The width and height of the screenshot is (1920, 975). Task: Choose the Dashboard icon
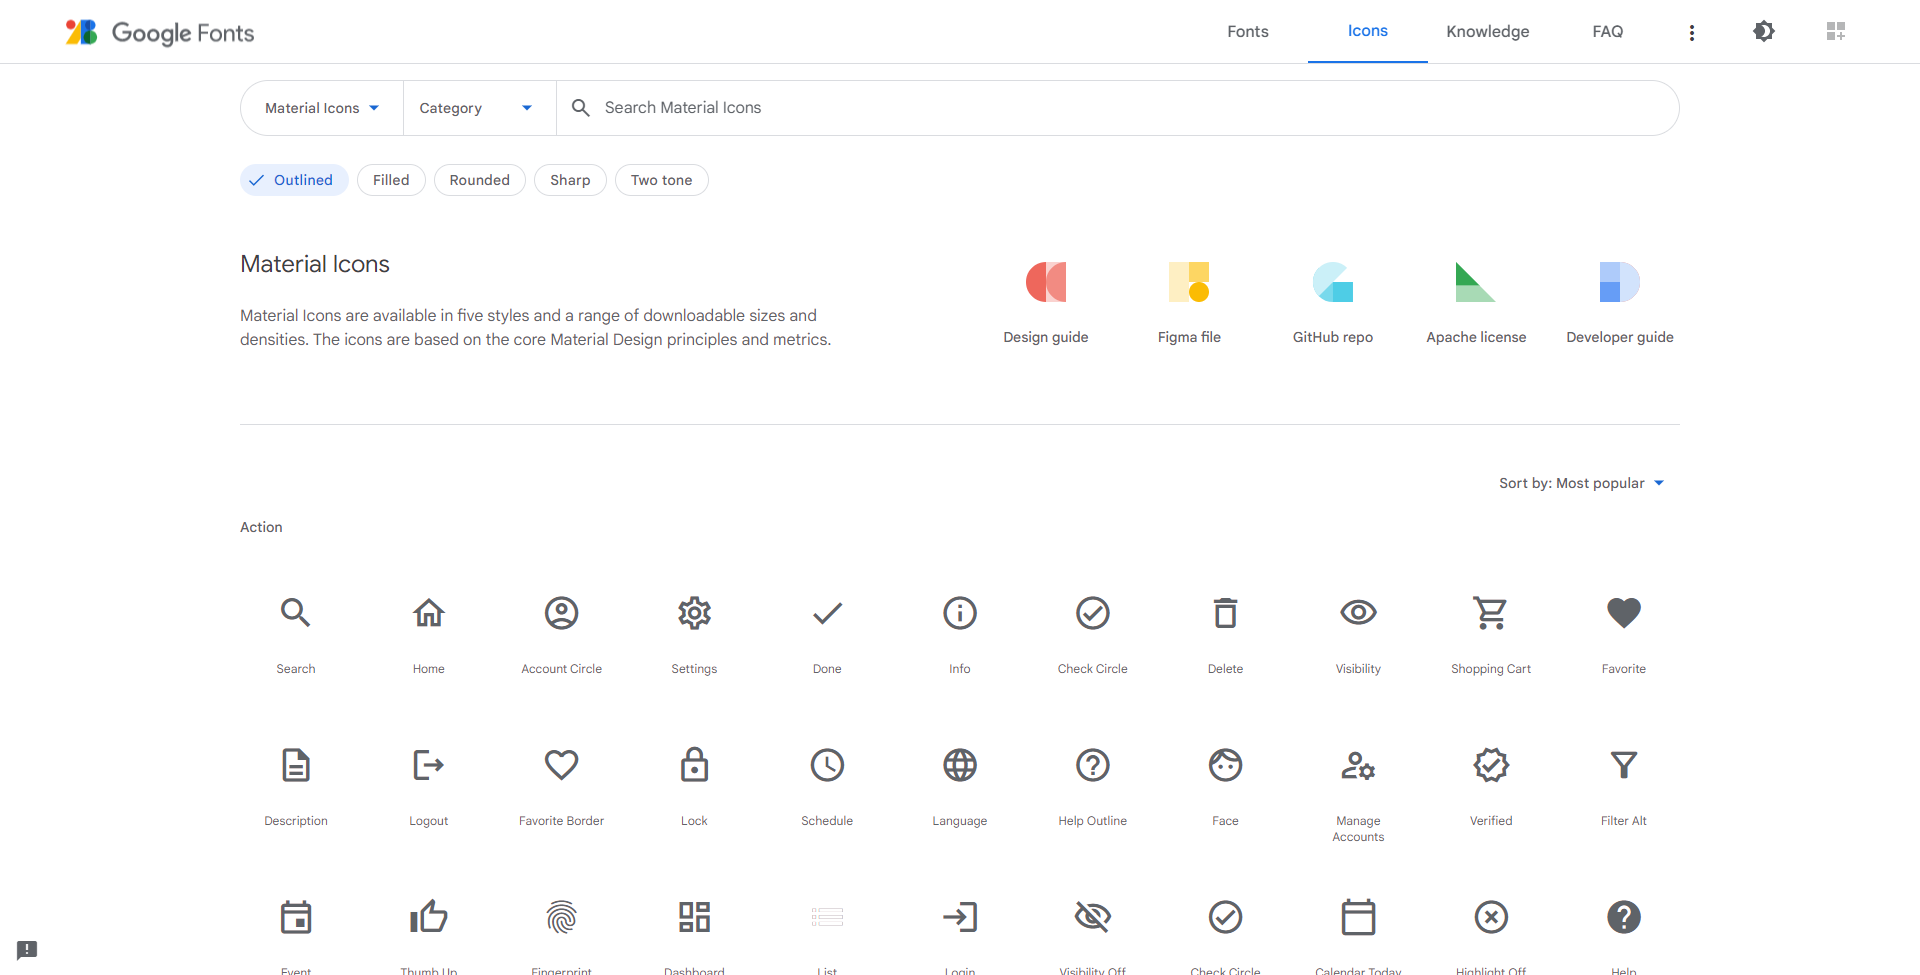click(x=694, y=917)
